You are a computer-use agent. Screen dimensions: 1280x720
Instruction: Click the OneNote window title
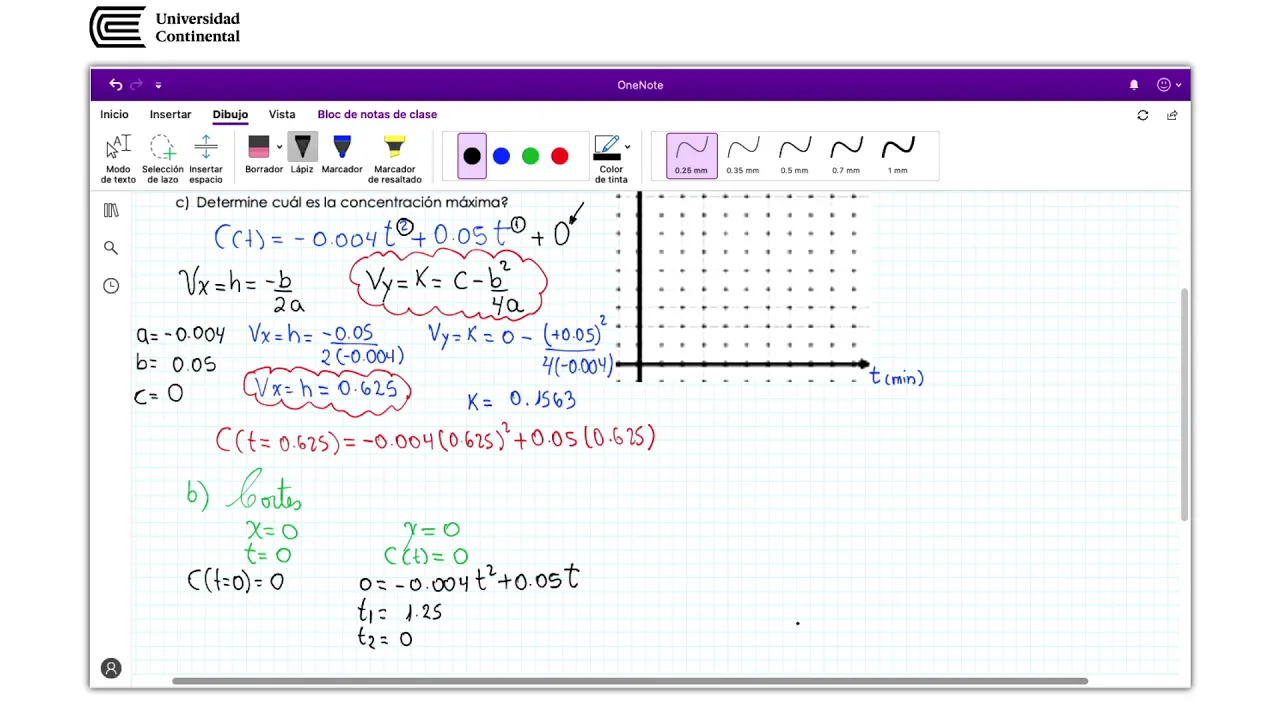(x=640, y=85)
